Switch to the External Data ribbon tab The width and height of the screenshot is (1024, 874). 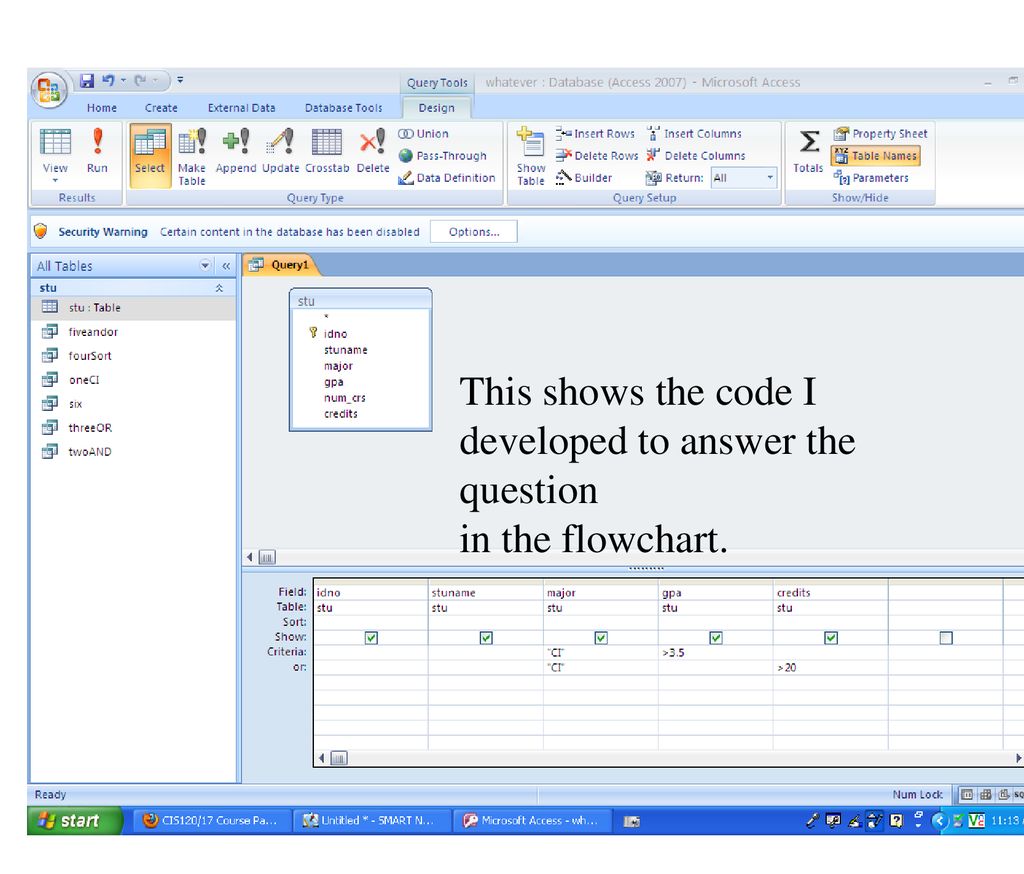(242, 108)
